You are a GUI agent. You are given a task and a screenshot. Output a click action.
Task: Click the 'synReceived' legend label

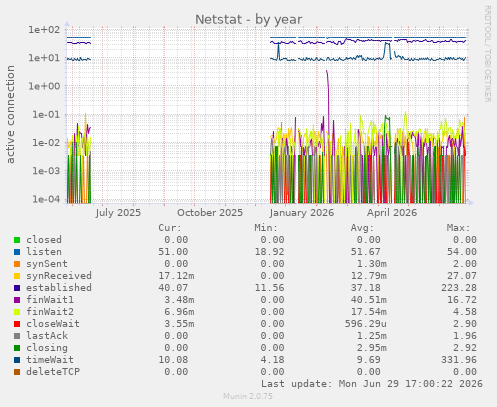coord(59,276)
